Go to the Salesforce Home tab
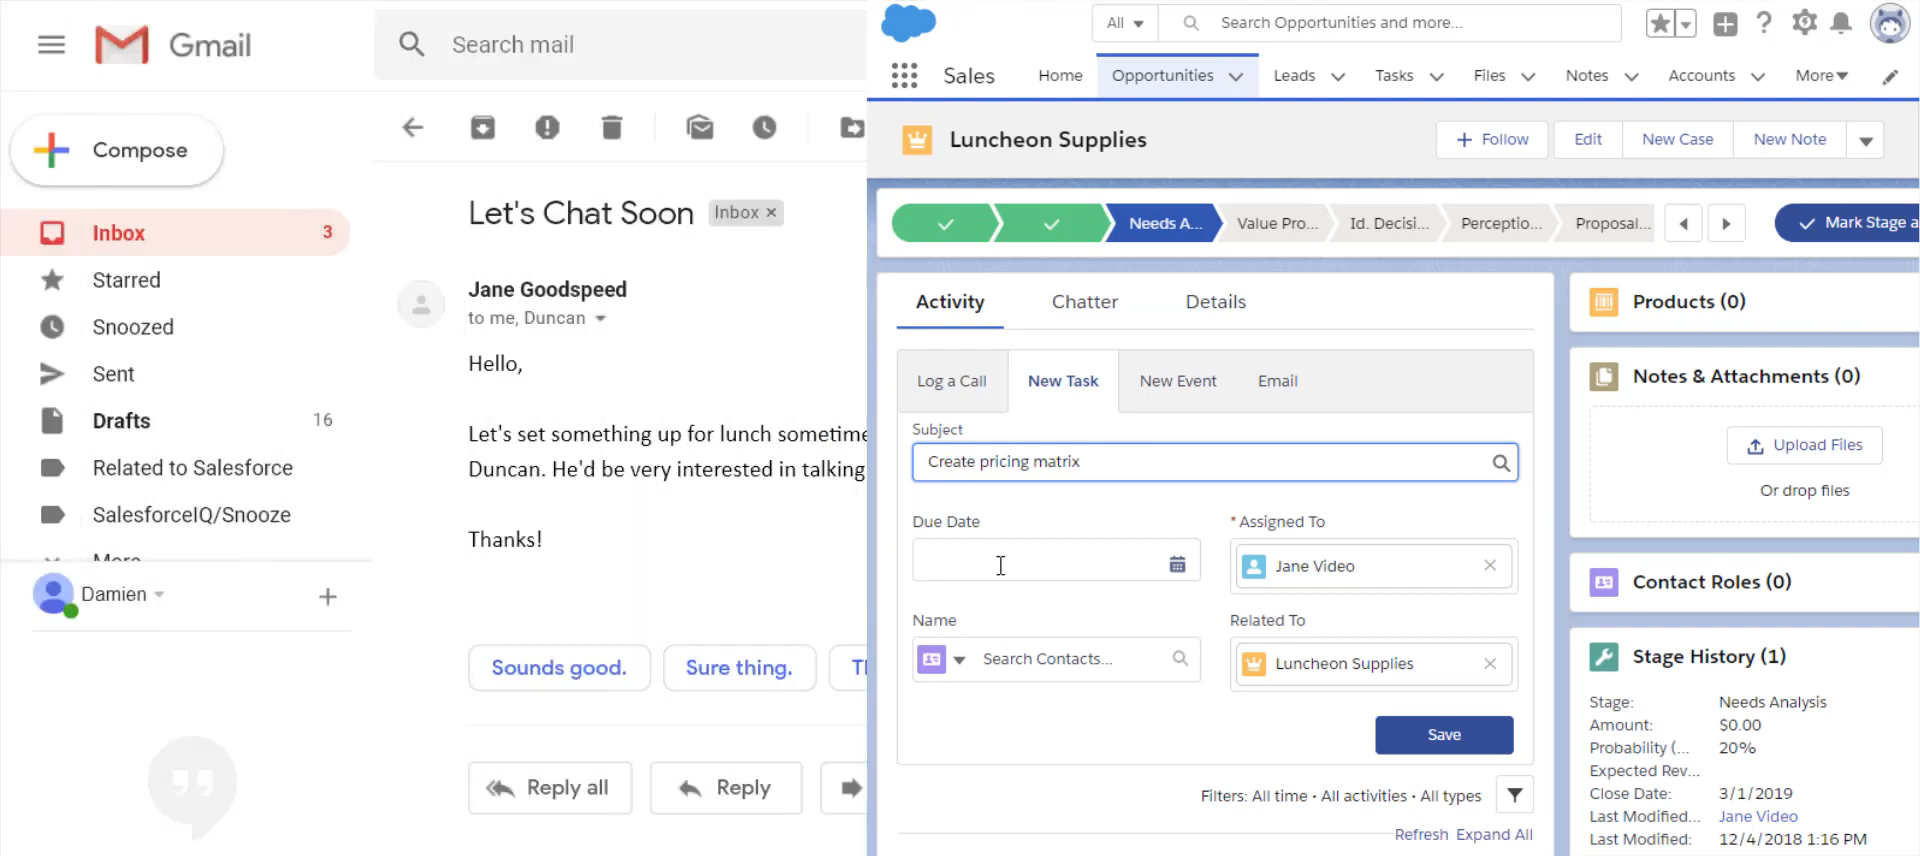 click(1060, 76)
